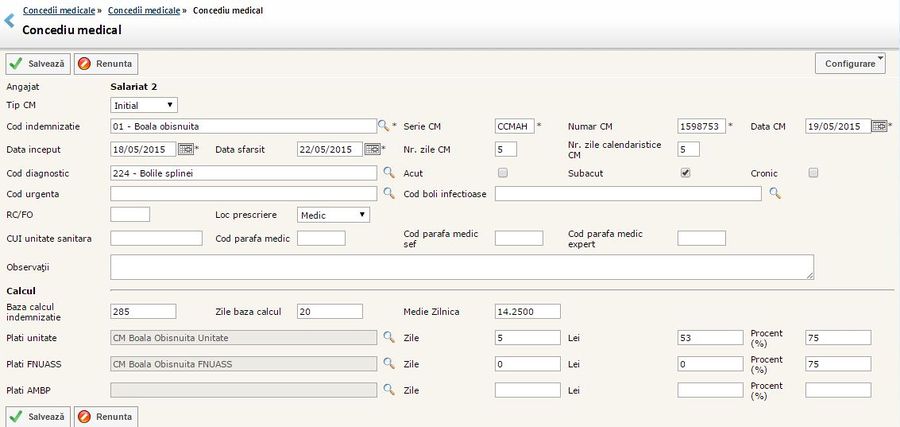
Task: Search Cod boli infectioase lookup icon
Action: 774,193
